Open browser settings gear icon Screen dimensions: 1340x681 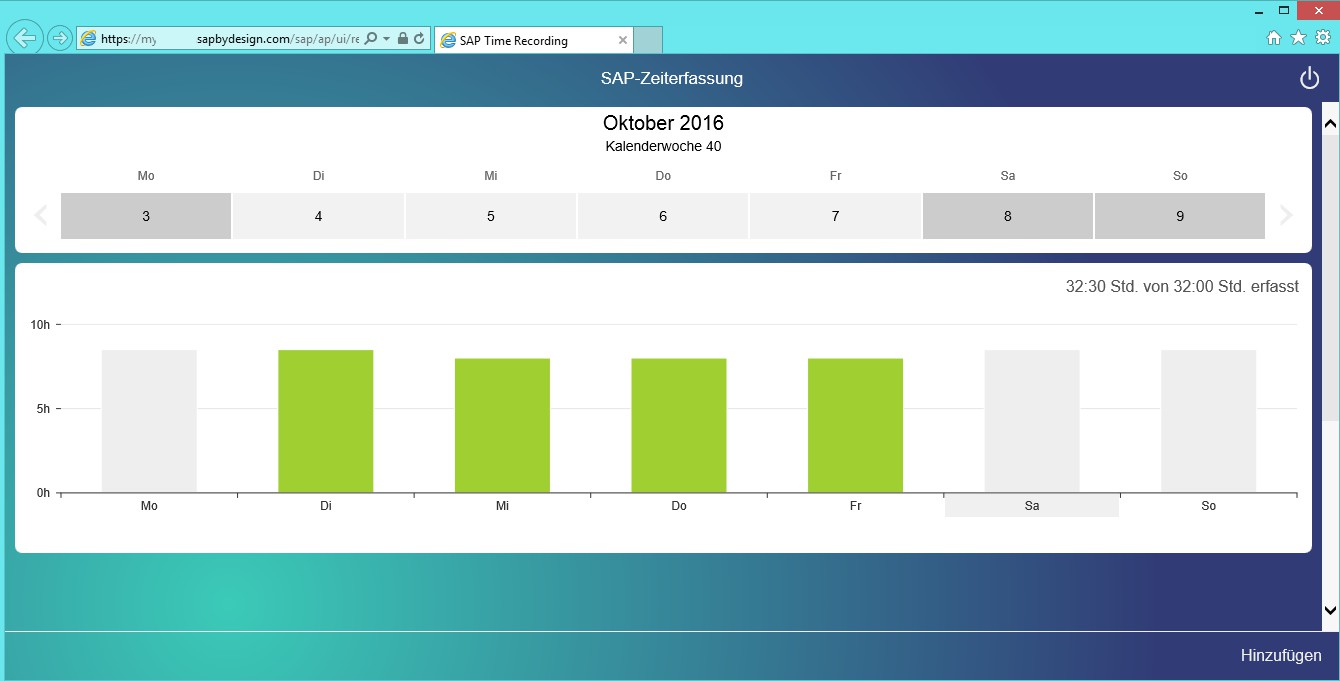click(1323, 38)
